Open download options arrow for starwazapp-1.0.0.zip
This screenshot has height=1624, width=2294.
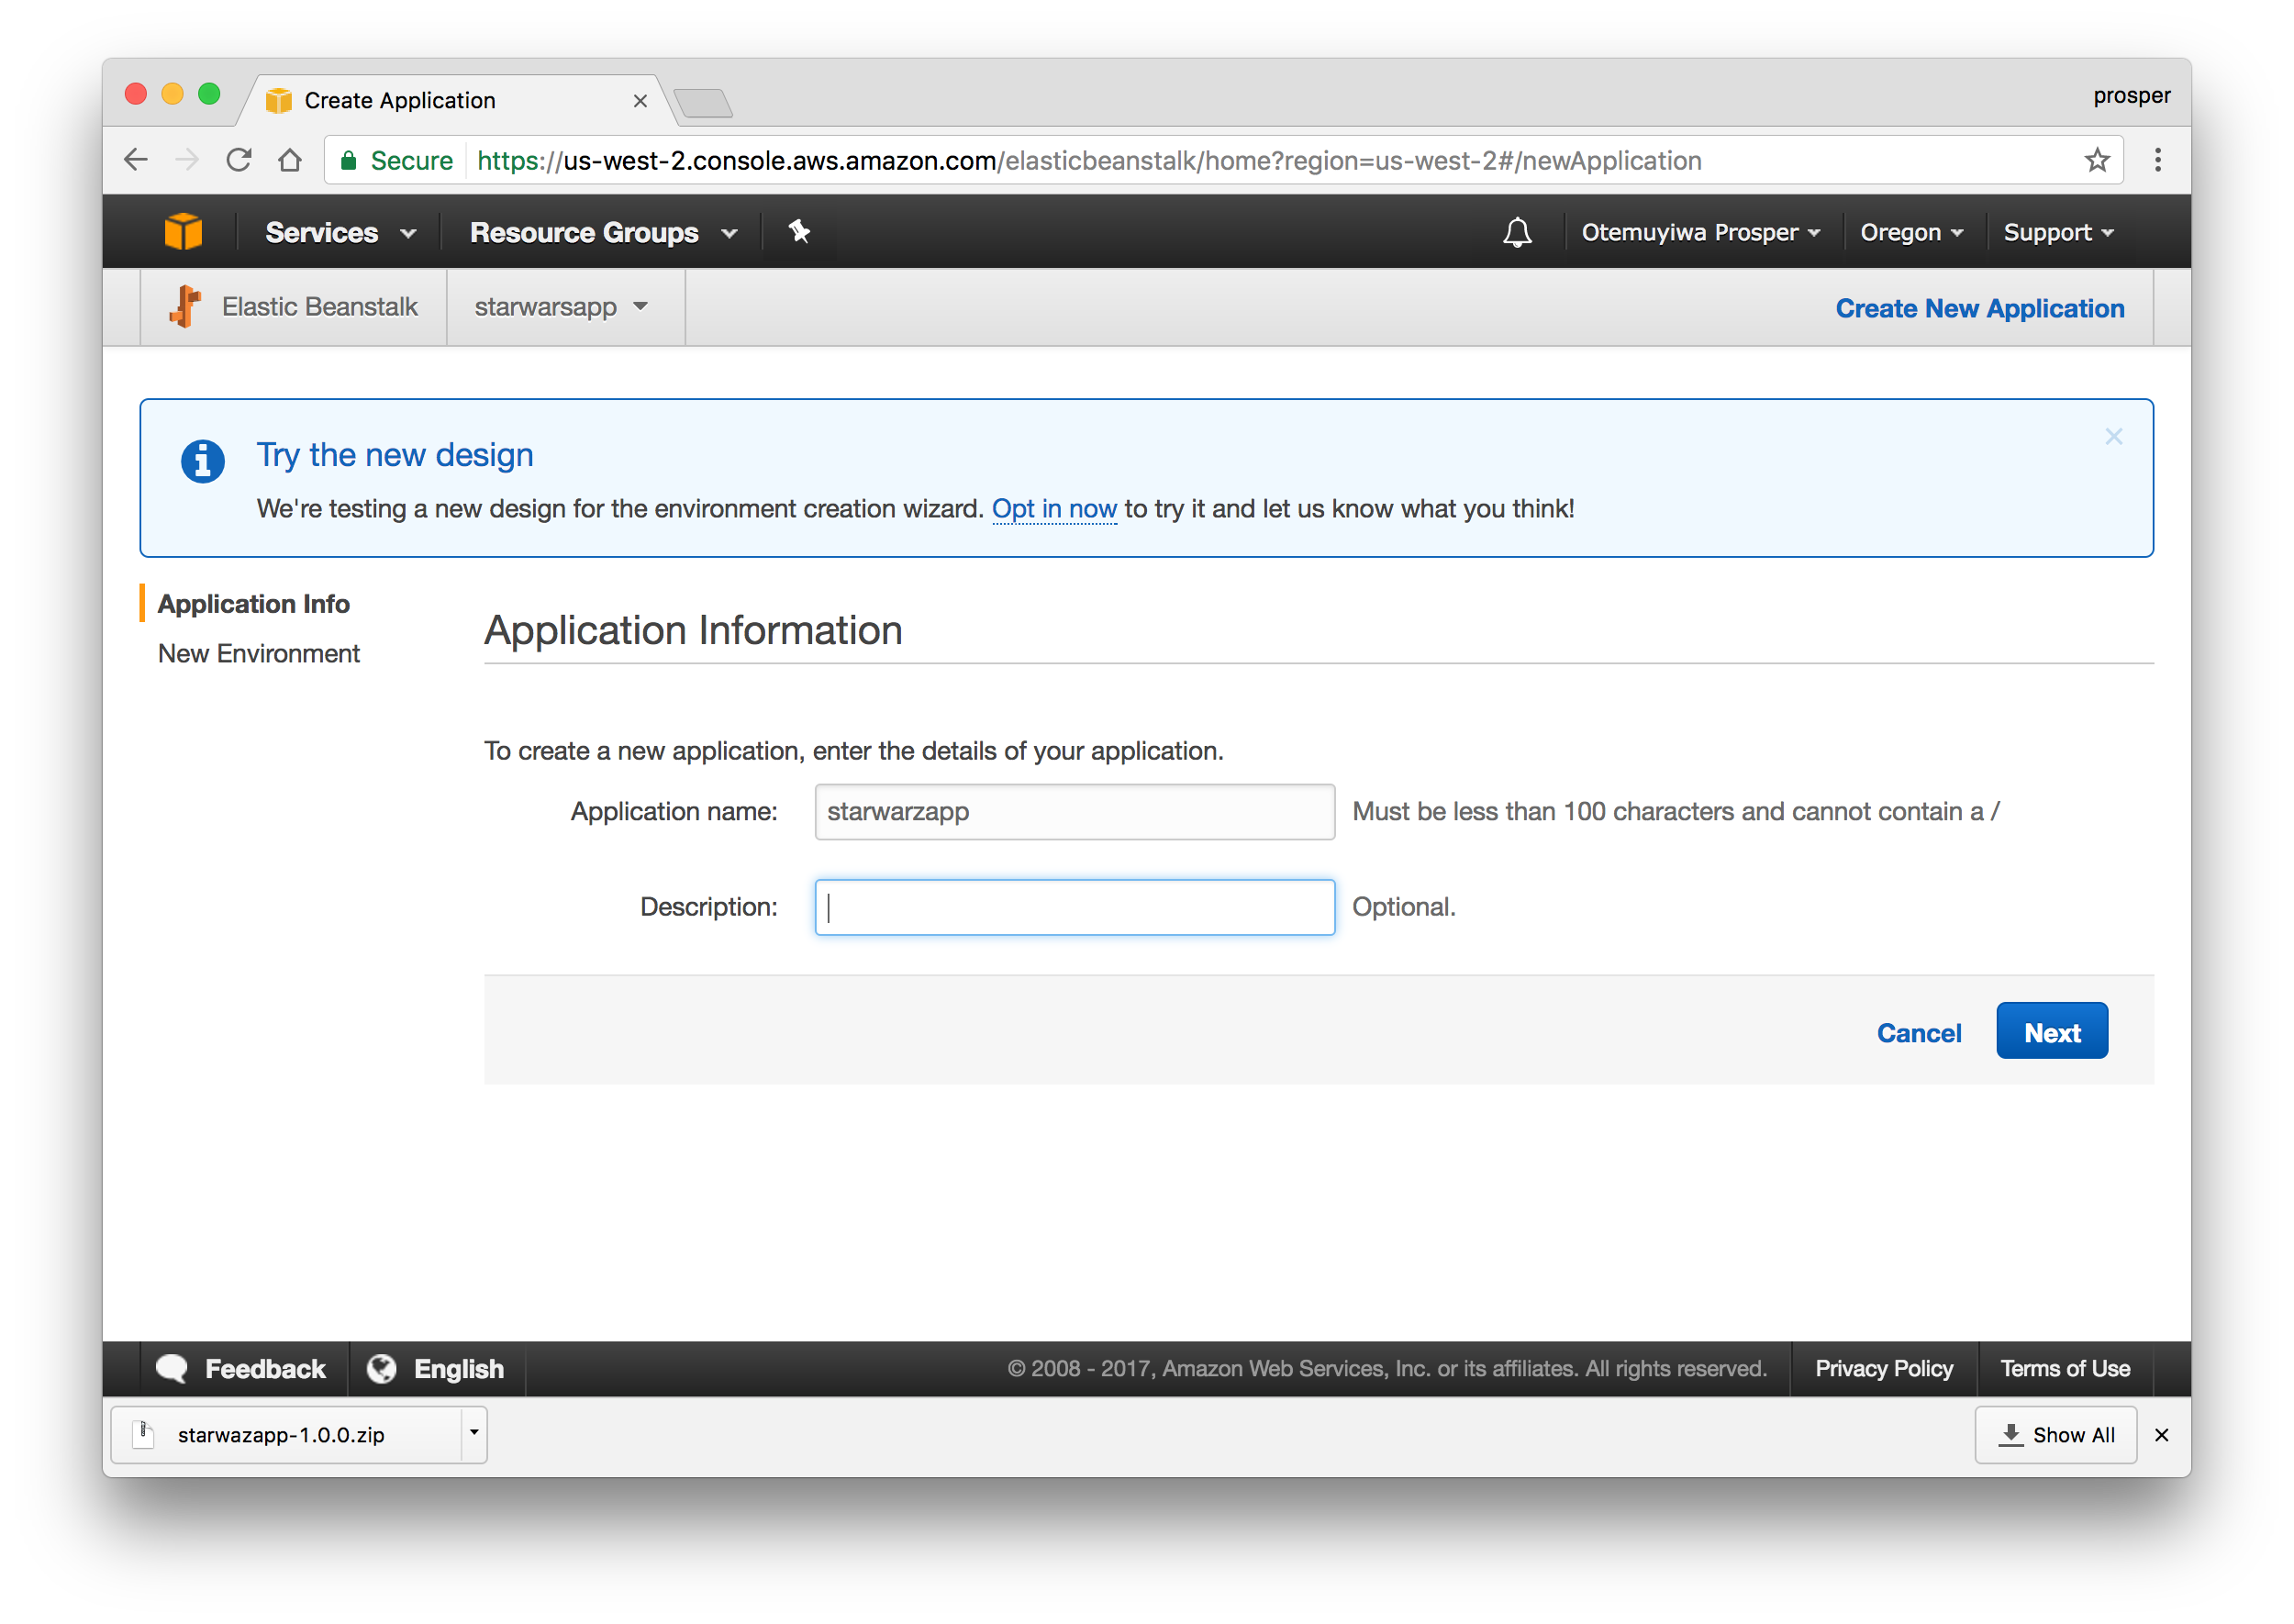tap(474, 1433)
